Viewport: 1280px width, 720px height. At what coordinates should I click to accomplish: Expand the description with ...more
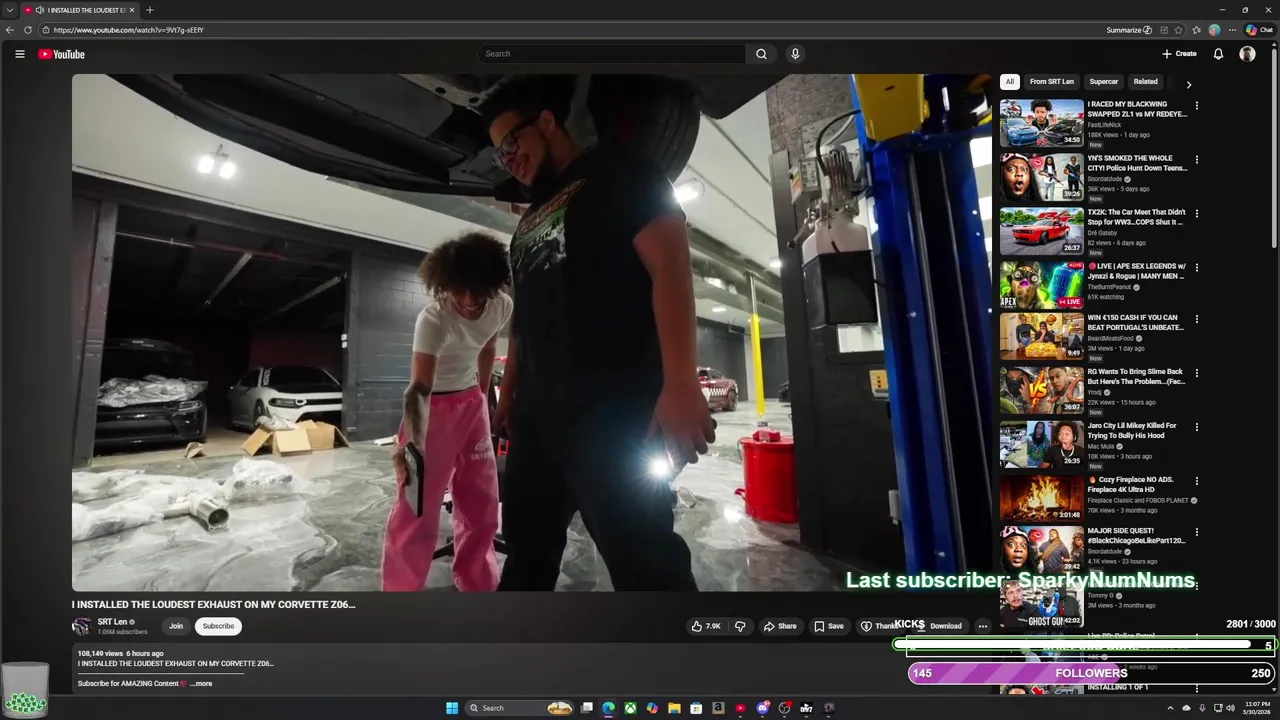201,684
